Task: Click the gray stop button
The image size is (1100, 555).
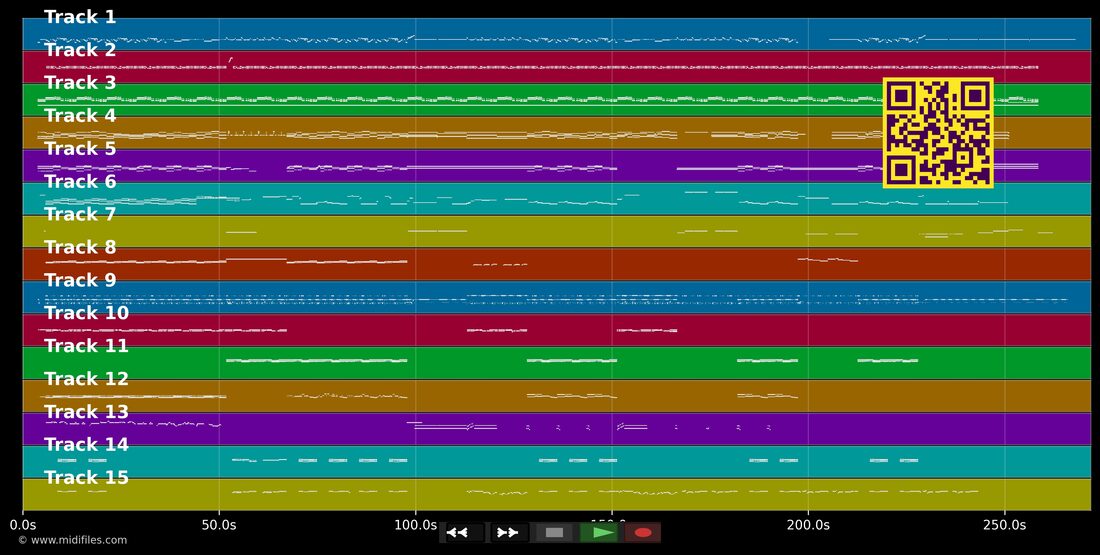Action: 554,533
